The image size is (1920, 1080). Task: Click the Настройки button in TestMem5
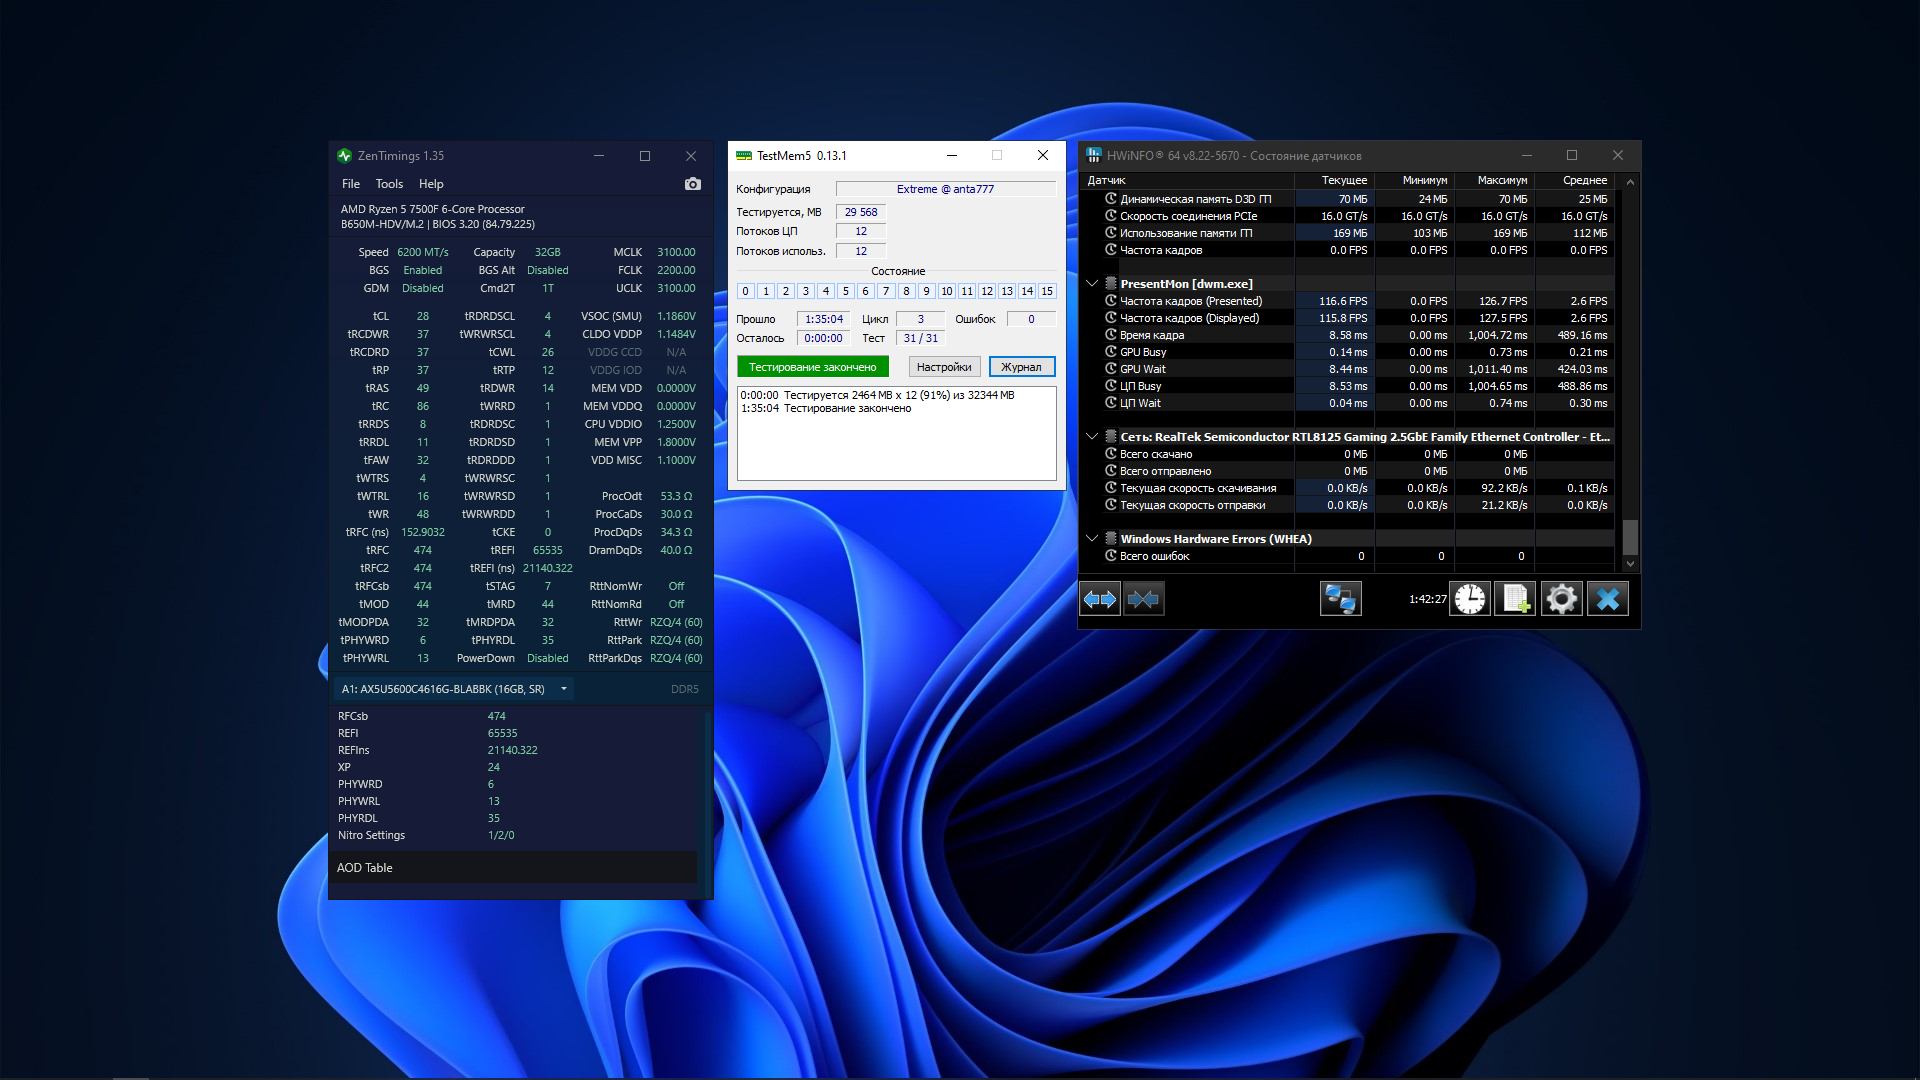(943, 367)
